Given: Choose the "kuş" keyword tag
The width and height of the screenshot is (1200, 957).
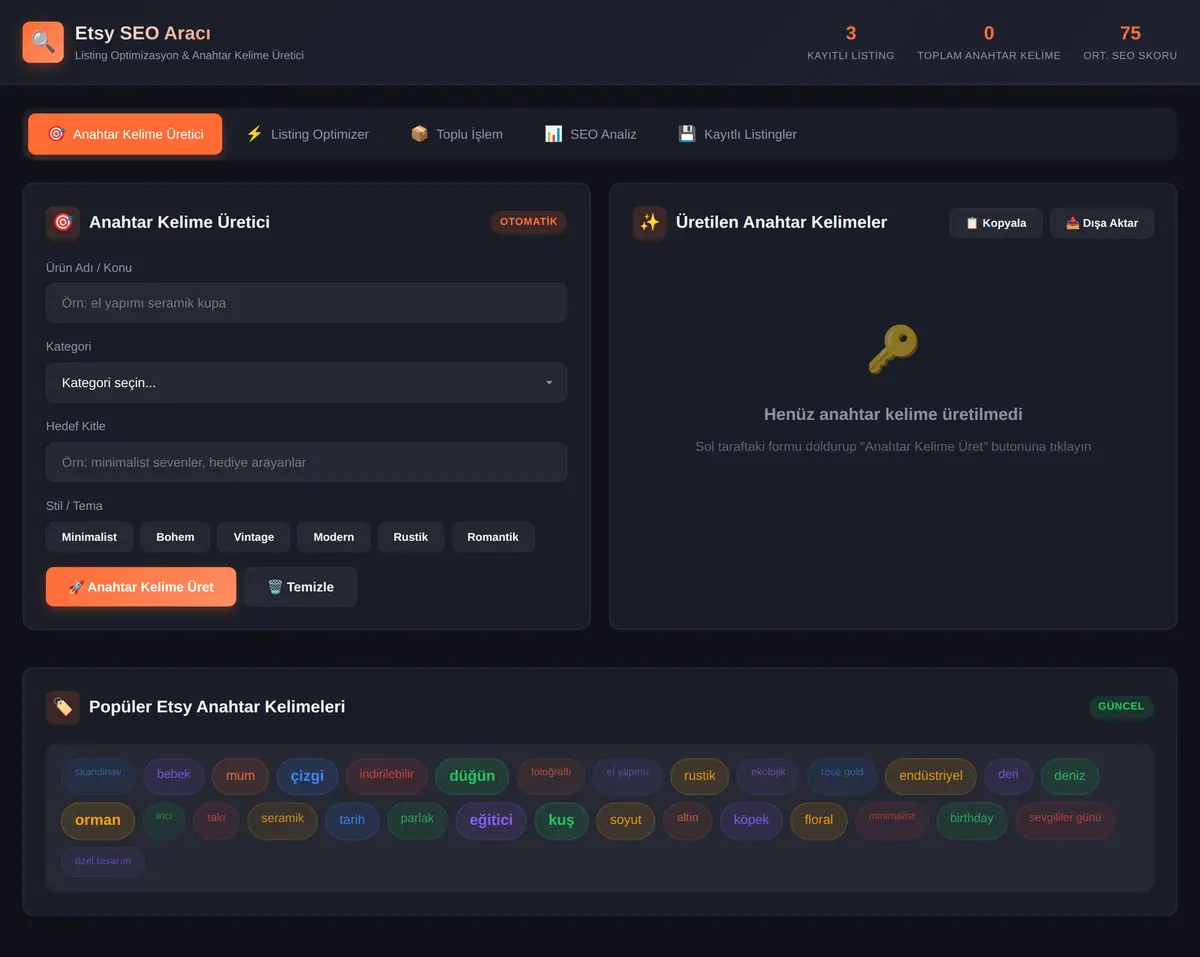Looking at the screenshot, I should click(x=561, y=820).
